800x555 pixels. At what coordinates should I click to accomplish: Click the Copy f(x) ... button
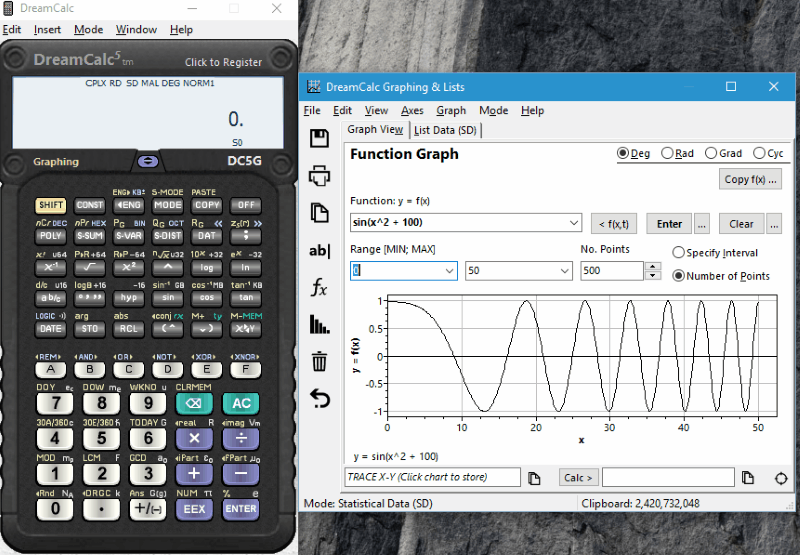pos(750,180)
